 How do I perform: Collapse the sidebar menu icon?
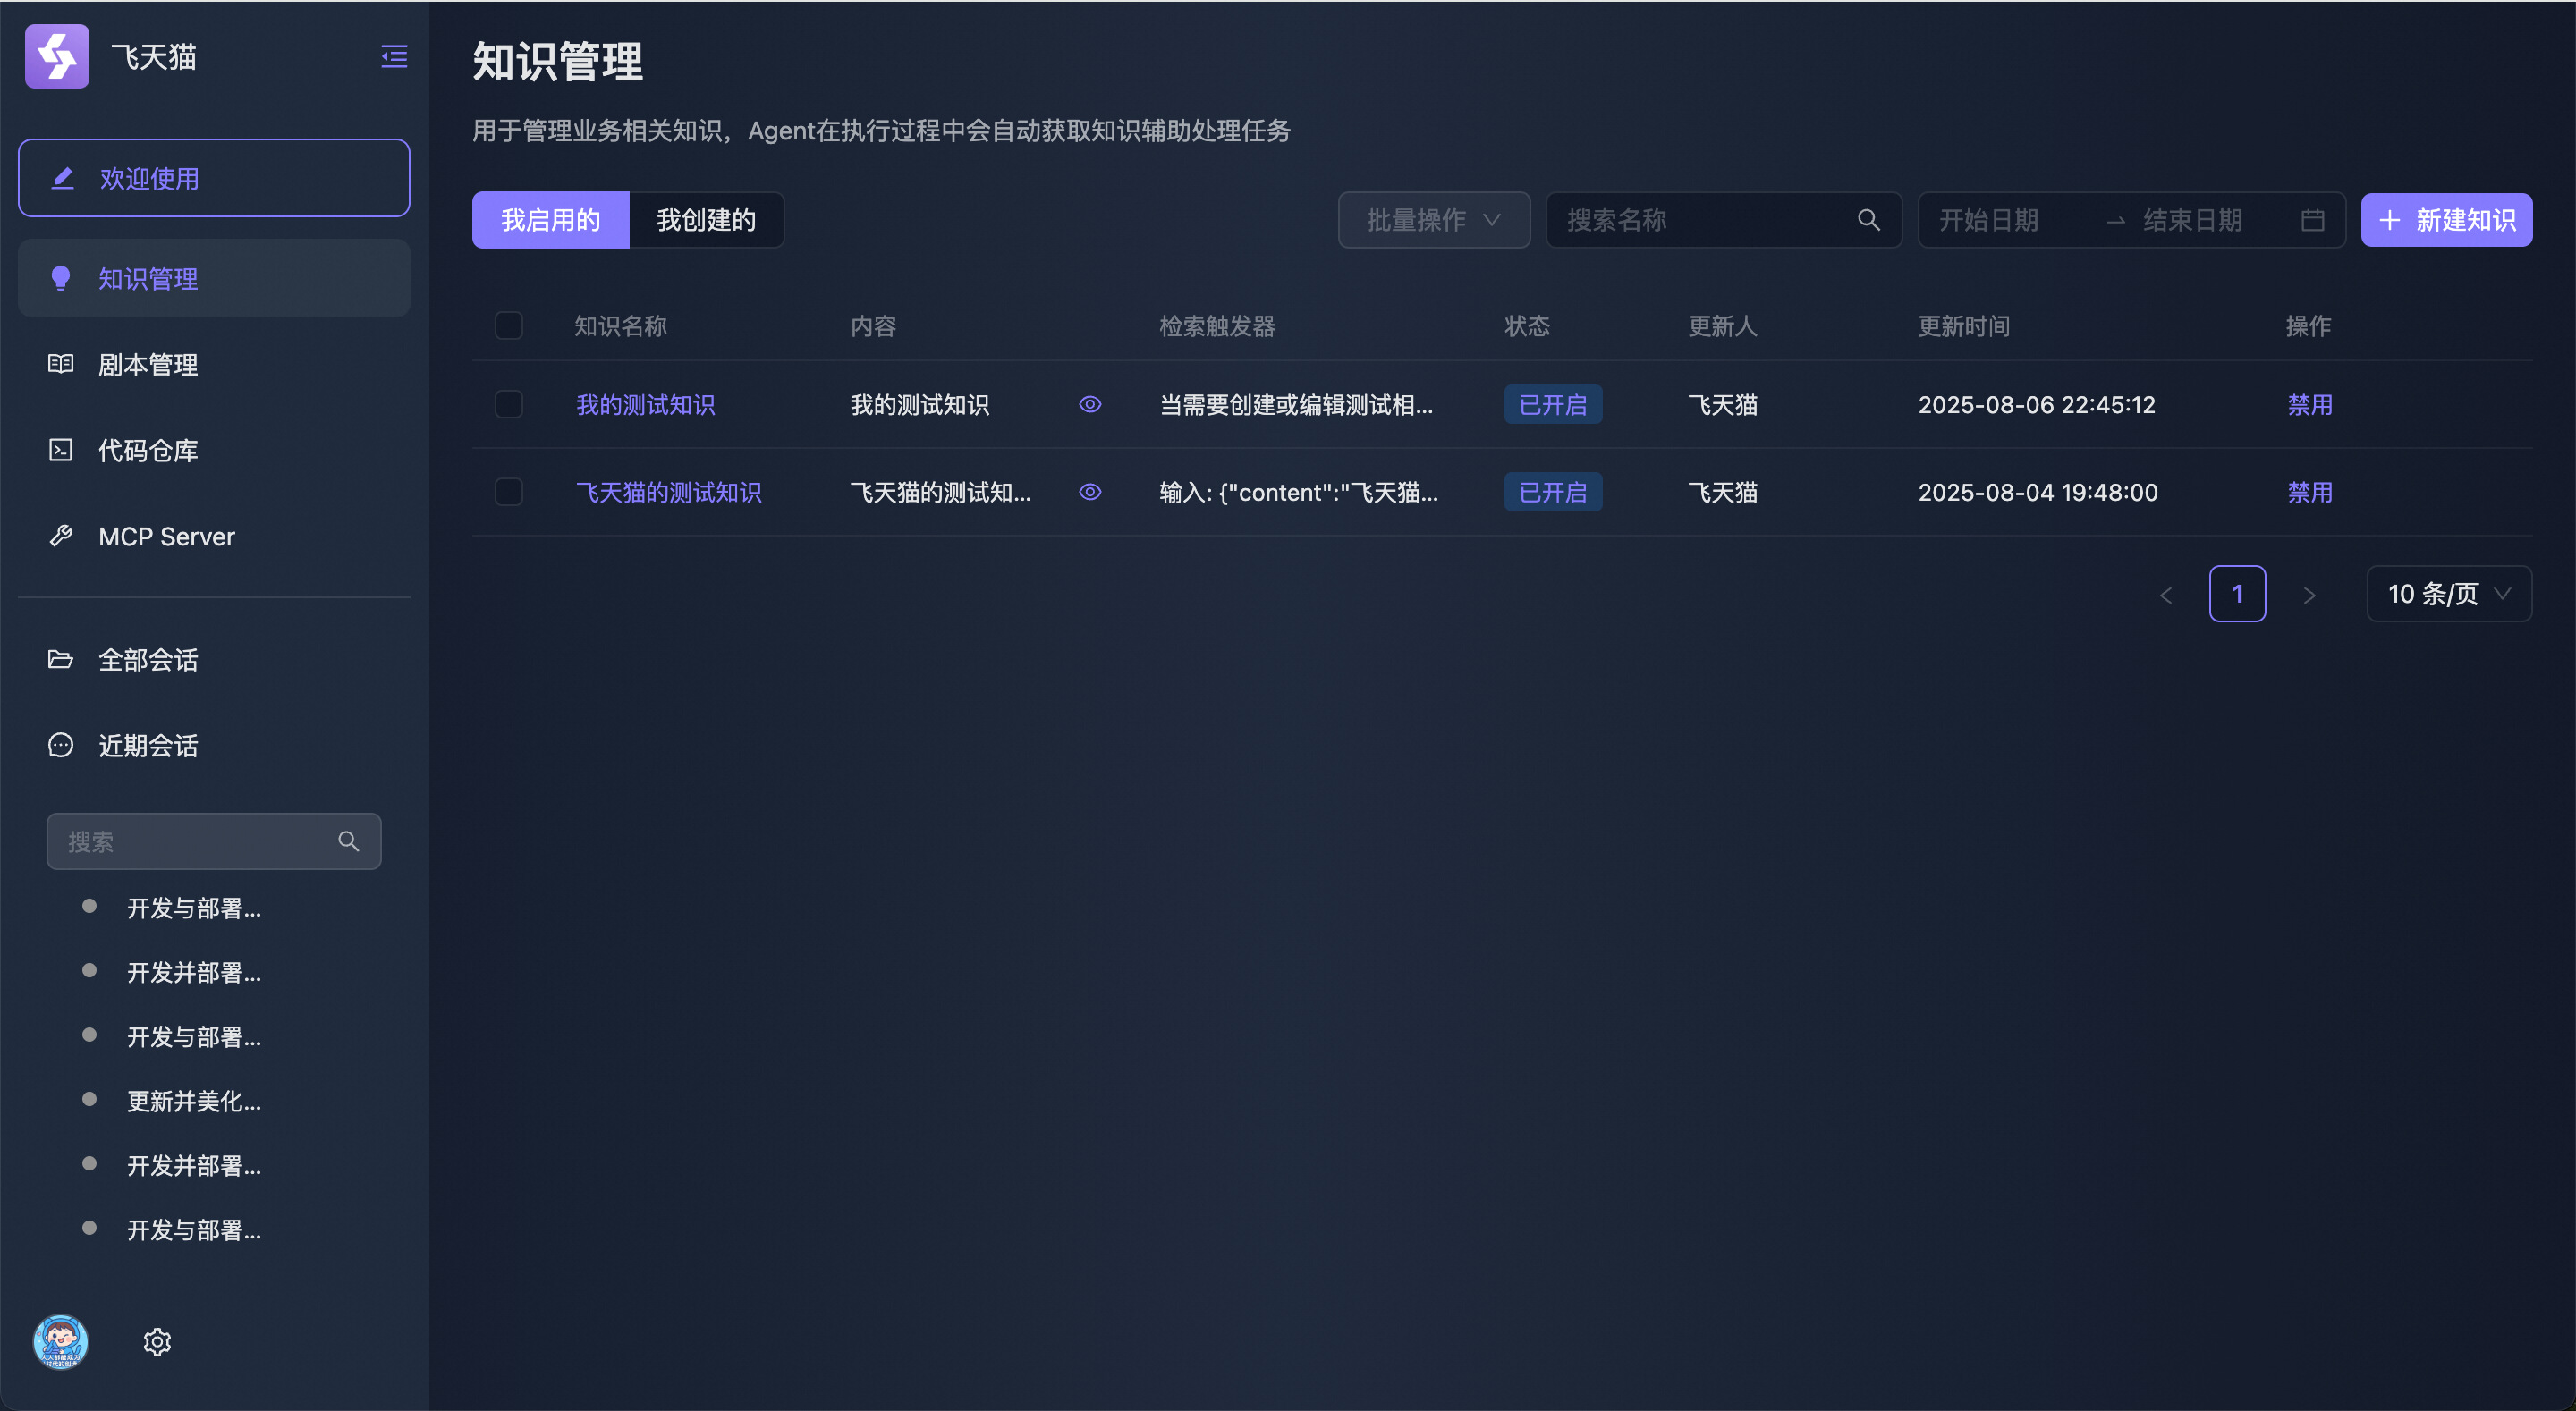click(x=394, y=56)
